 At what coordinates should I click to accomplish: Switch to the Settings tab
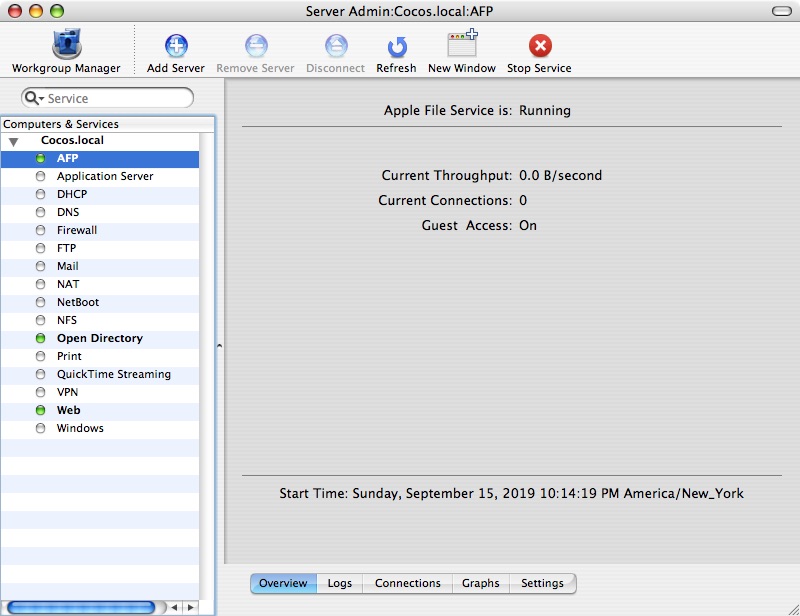coord(543,583)
